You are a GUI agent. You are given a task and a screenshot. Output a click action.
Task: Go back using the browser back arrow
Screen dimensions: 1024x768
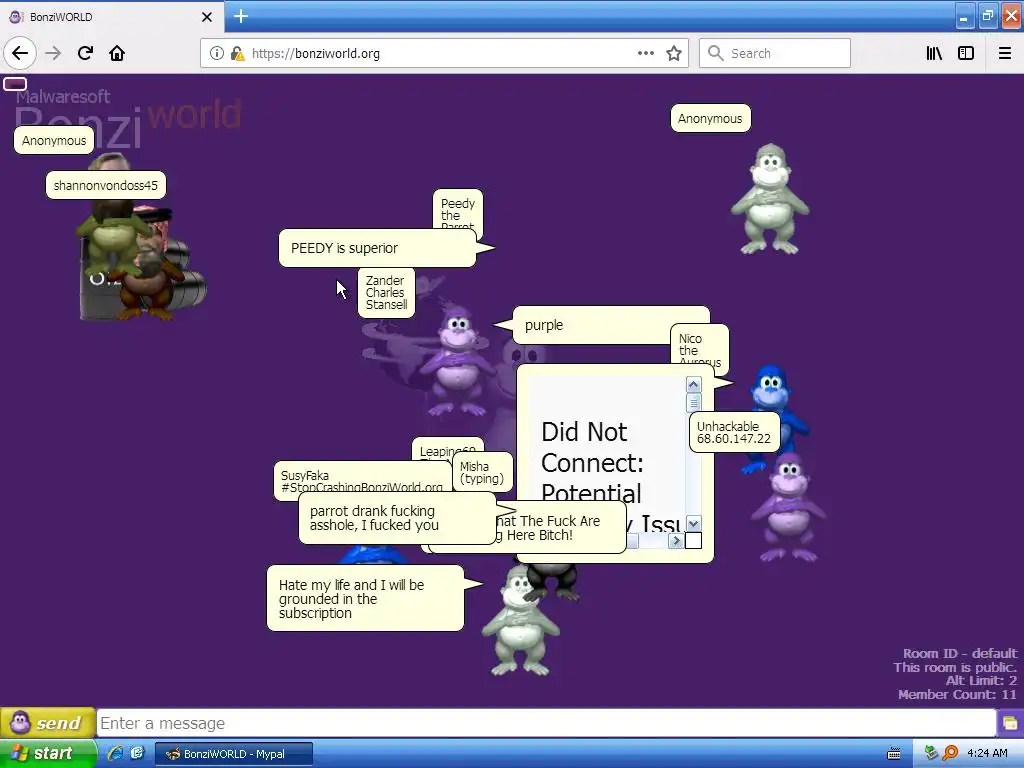pos(20,53)
